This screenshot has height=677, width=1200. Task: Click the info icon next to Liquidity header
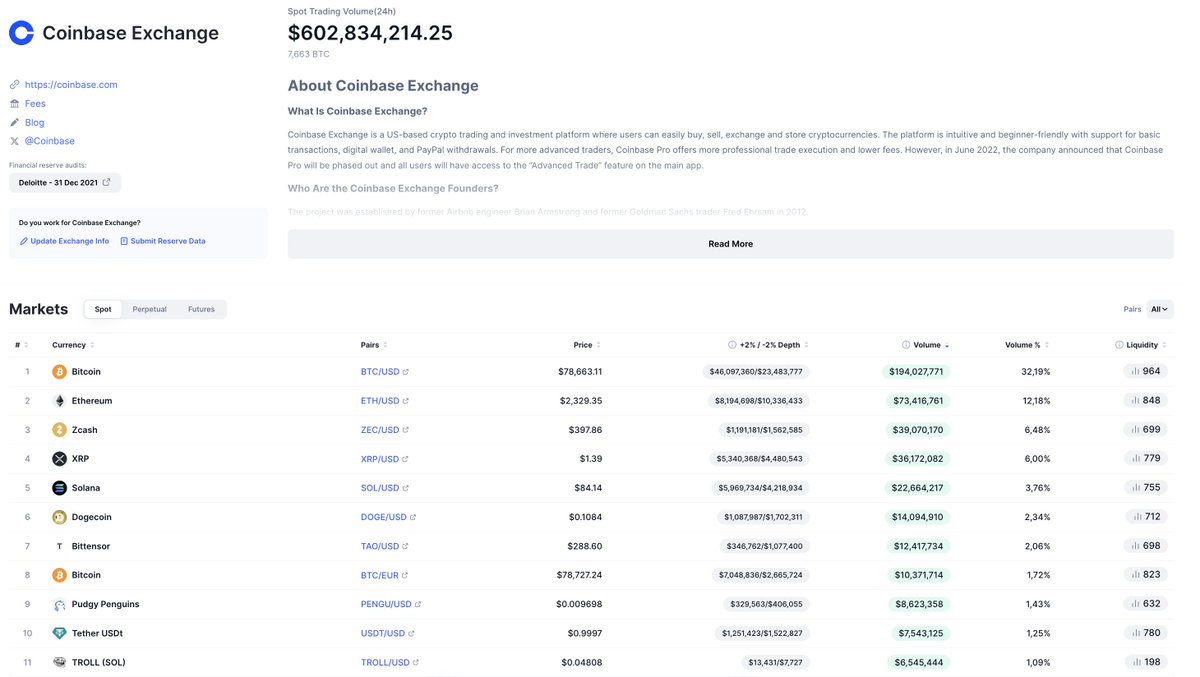tap(1119, 345)
